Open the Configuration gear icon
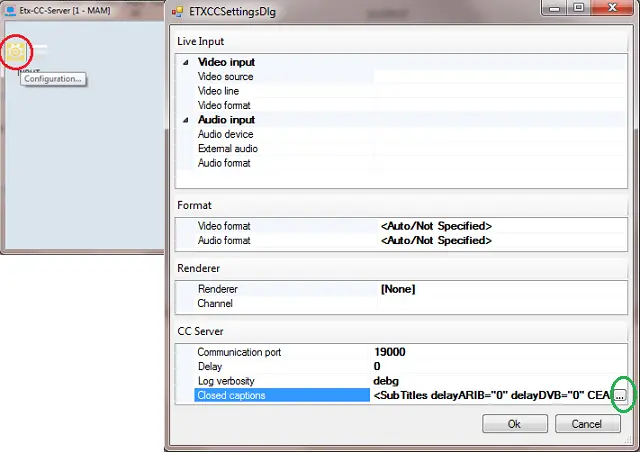This screenshot has width=640, height=453. pyautogui.click(x=17, y=50)
